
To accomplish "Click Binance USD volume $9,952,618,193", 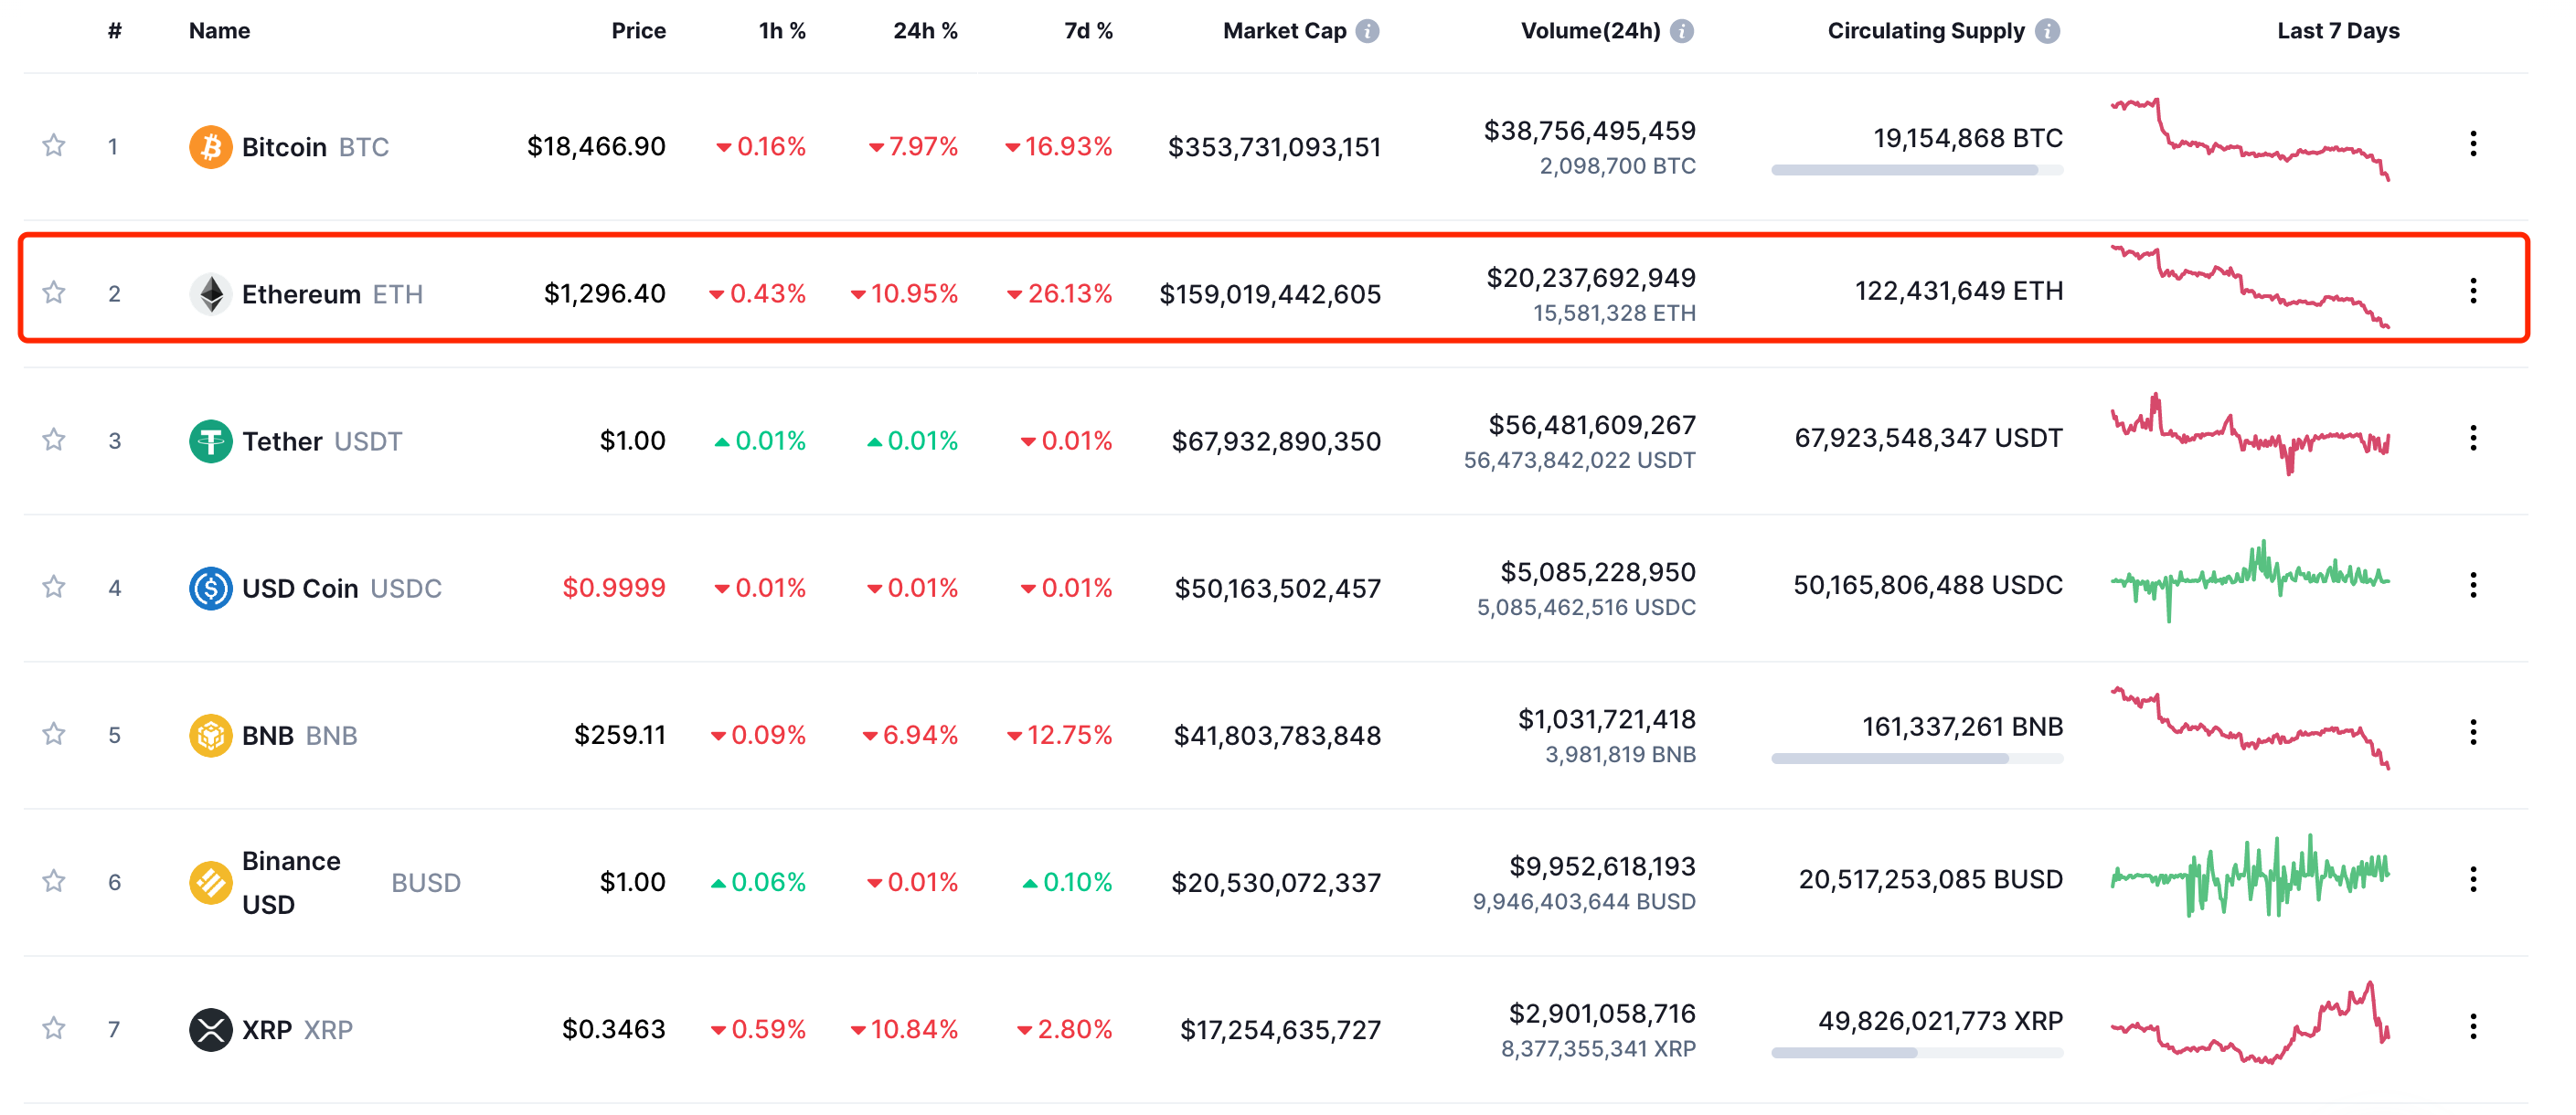I will point(1602,866).
